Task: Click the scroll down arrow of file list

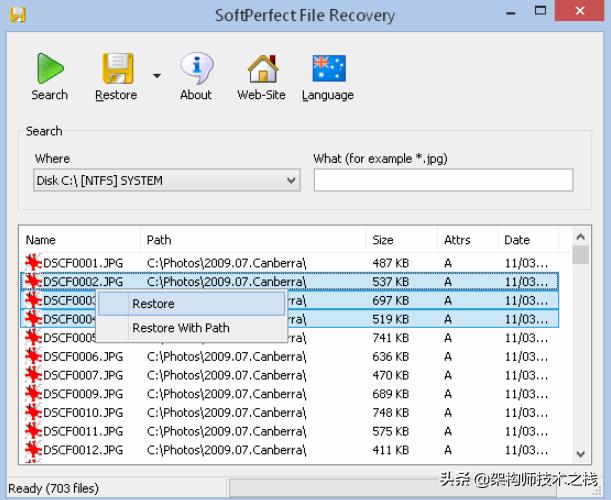Action: 581,454
